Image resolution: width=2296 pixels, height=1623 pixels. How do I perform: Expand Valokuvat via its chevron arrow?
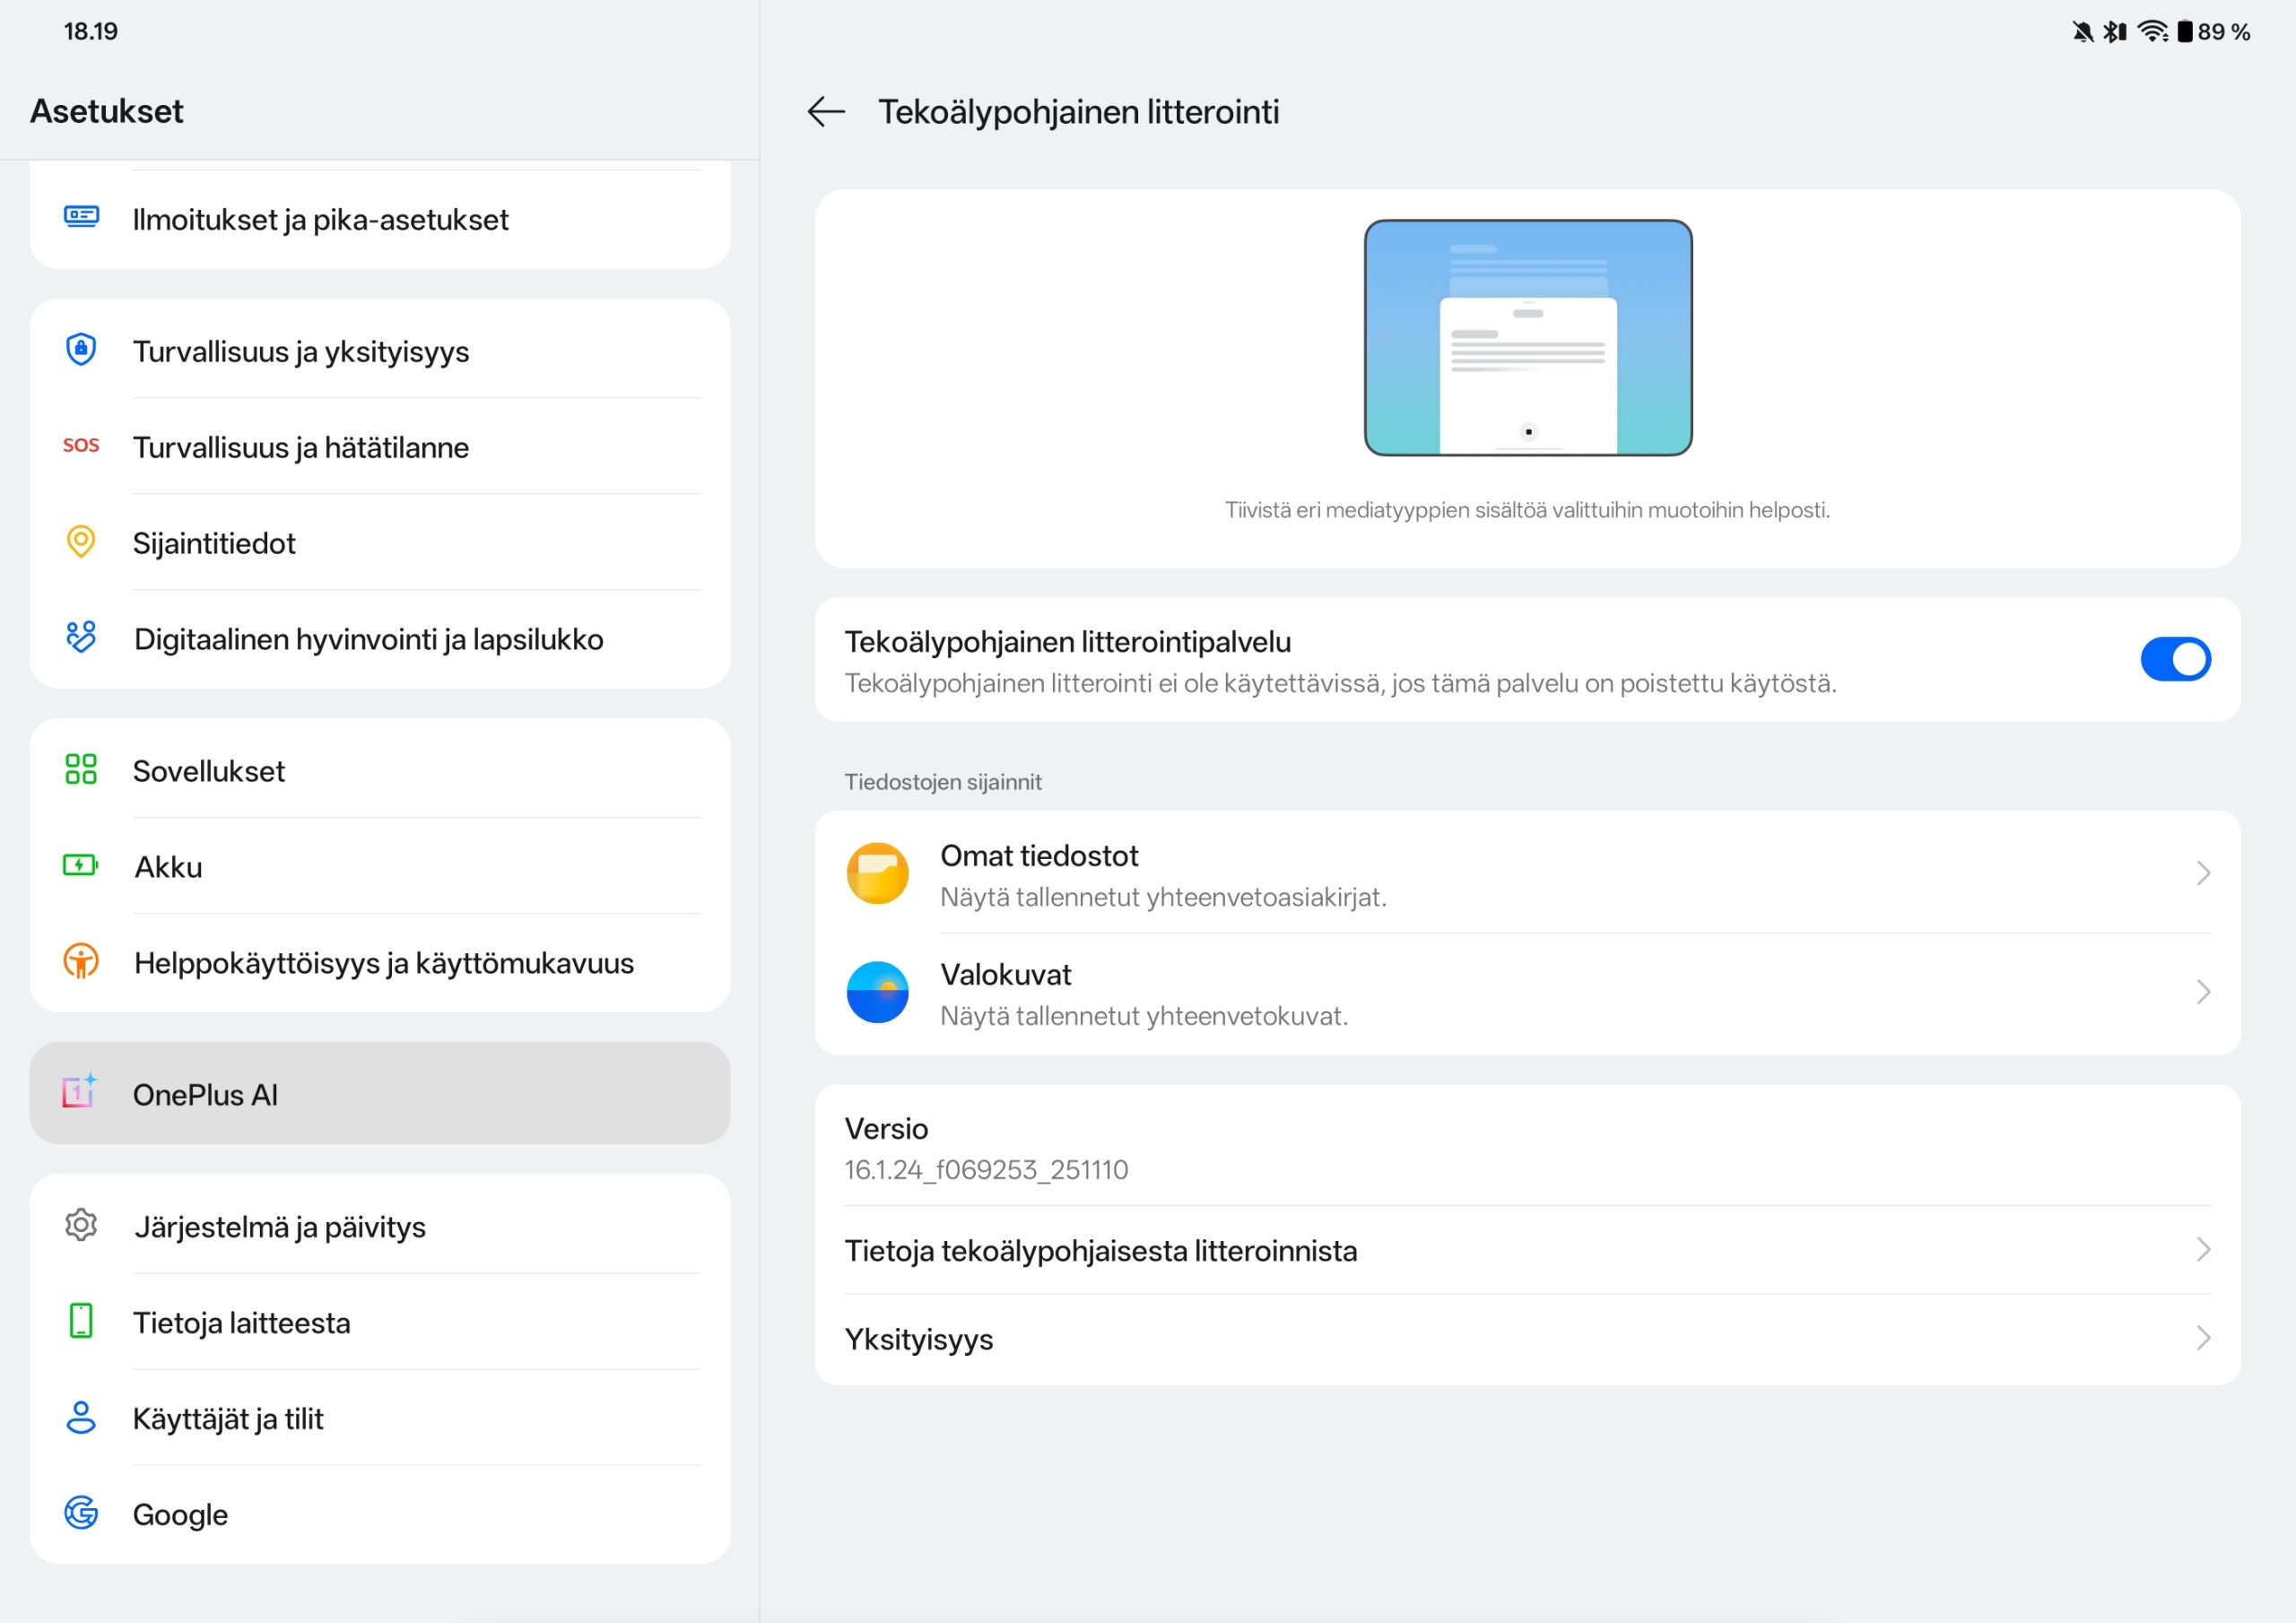(2202, 992)
